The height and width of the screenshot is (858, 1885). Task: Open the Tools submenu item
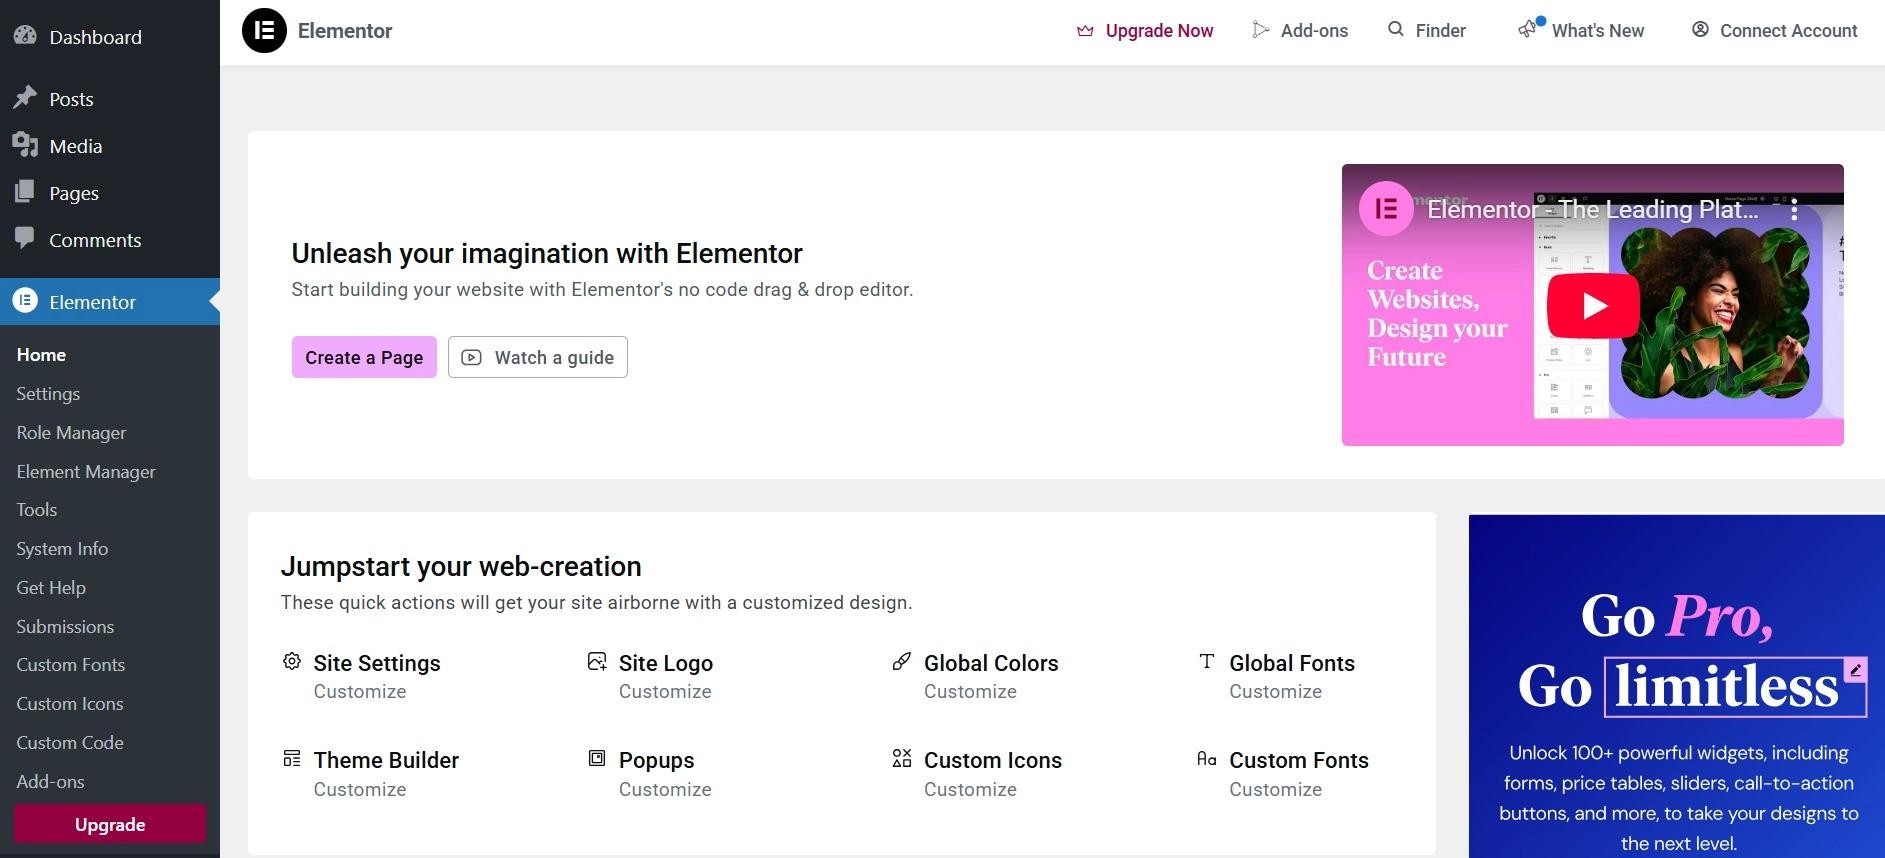[37, 510]
